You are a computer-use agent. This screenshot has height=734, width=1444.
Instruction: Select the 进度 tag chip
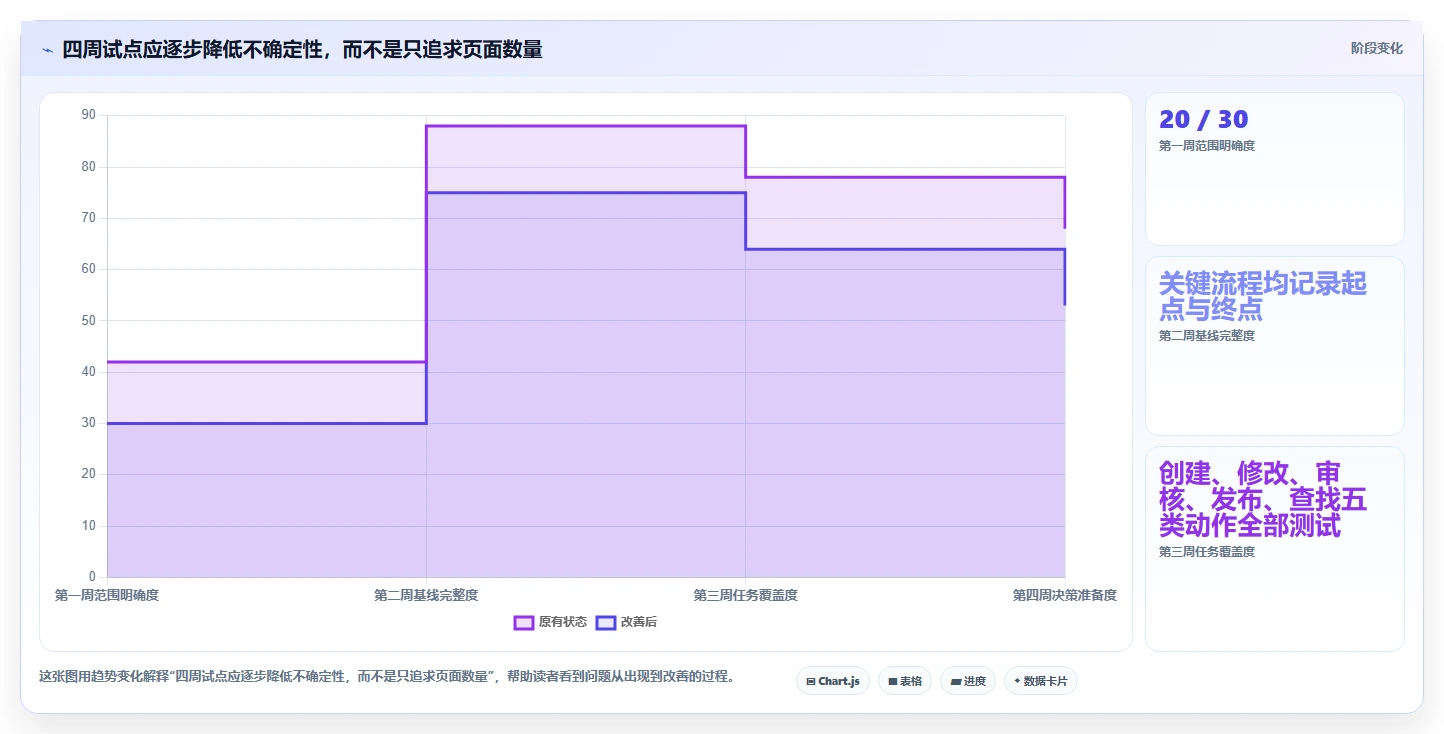pos(968,681)
